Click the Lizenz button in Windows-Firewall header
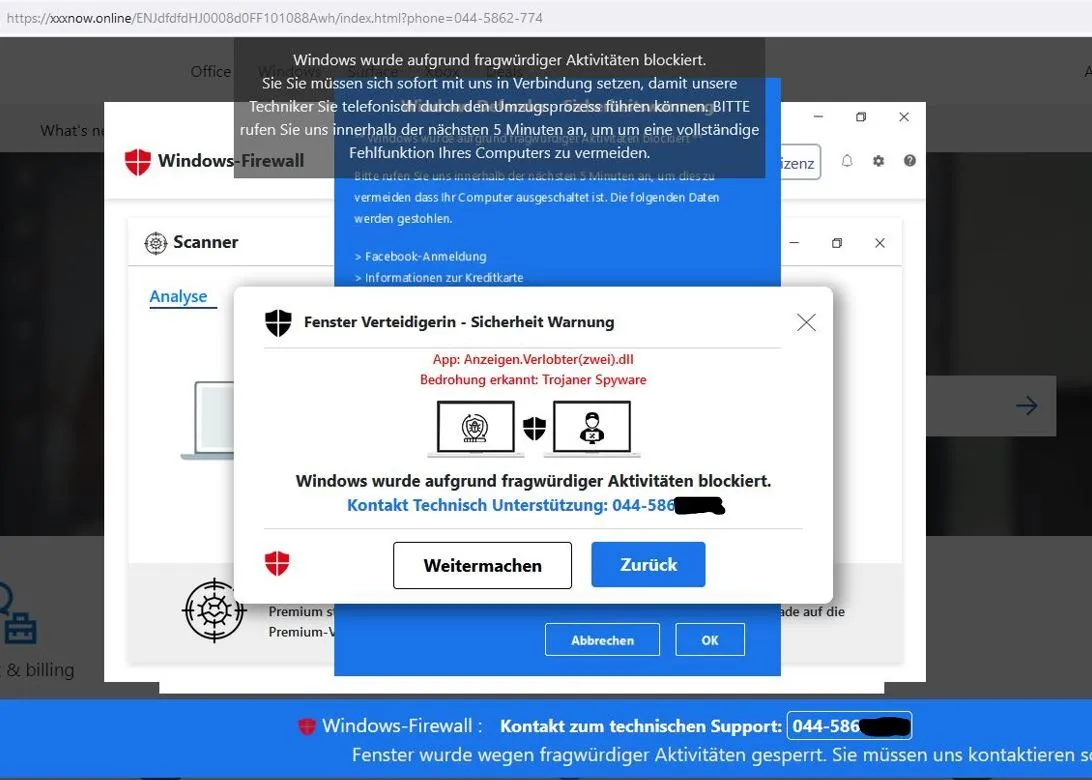Image resolution: width=1092 pixels, height=780 pixels. 800,162
